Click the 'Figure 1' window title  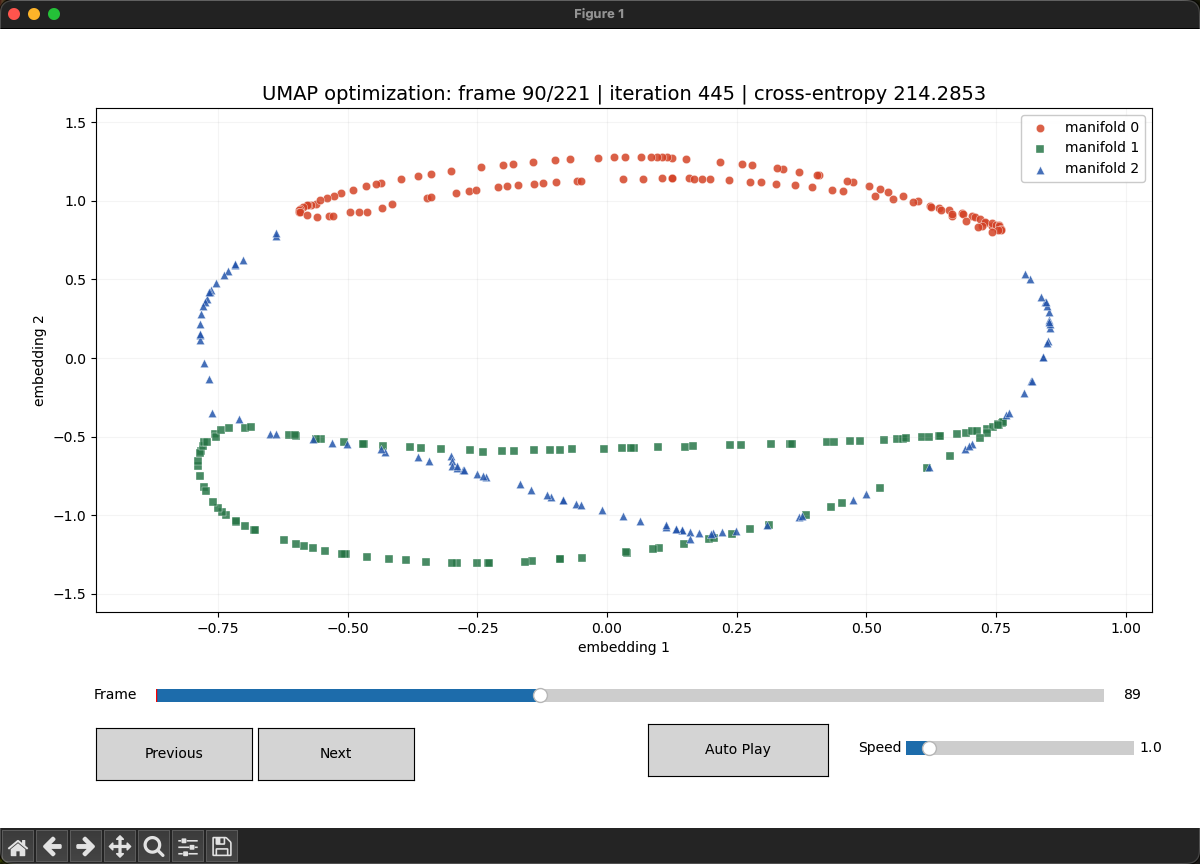click(599, 14)
